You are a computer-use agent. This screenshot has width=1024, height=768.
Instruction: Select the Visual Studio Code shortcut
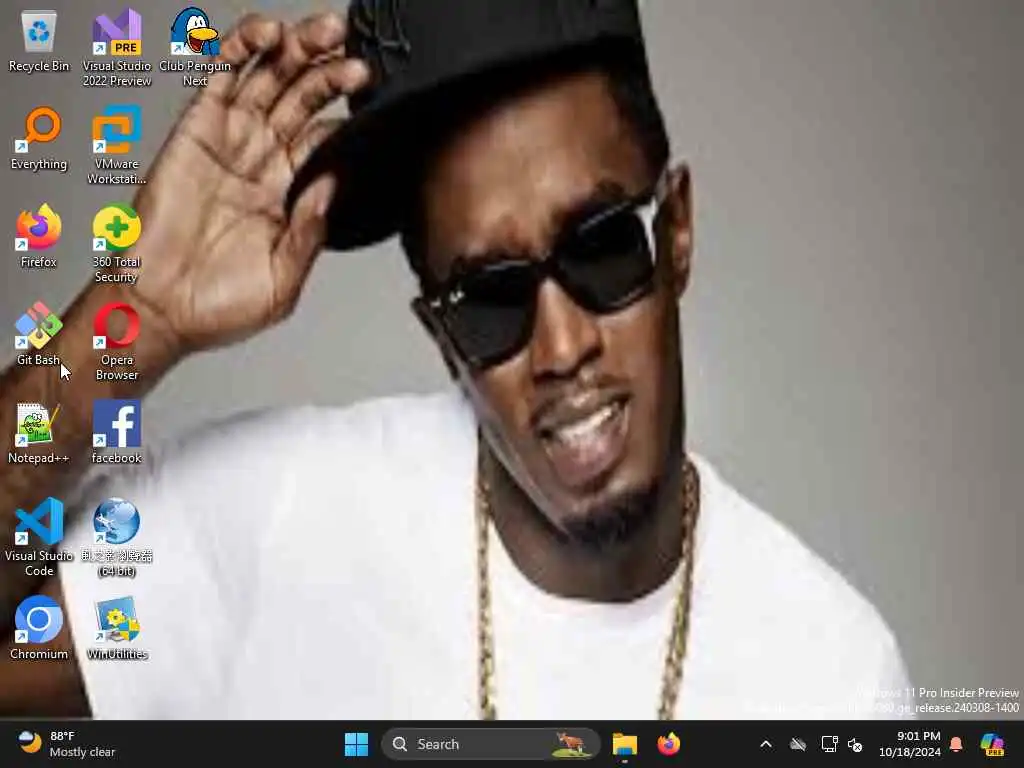(x=39, y=537)
